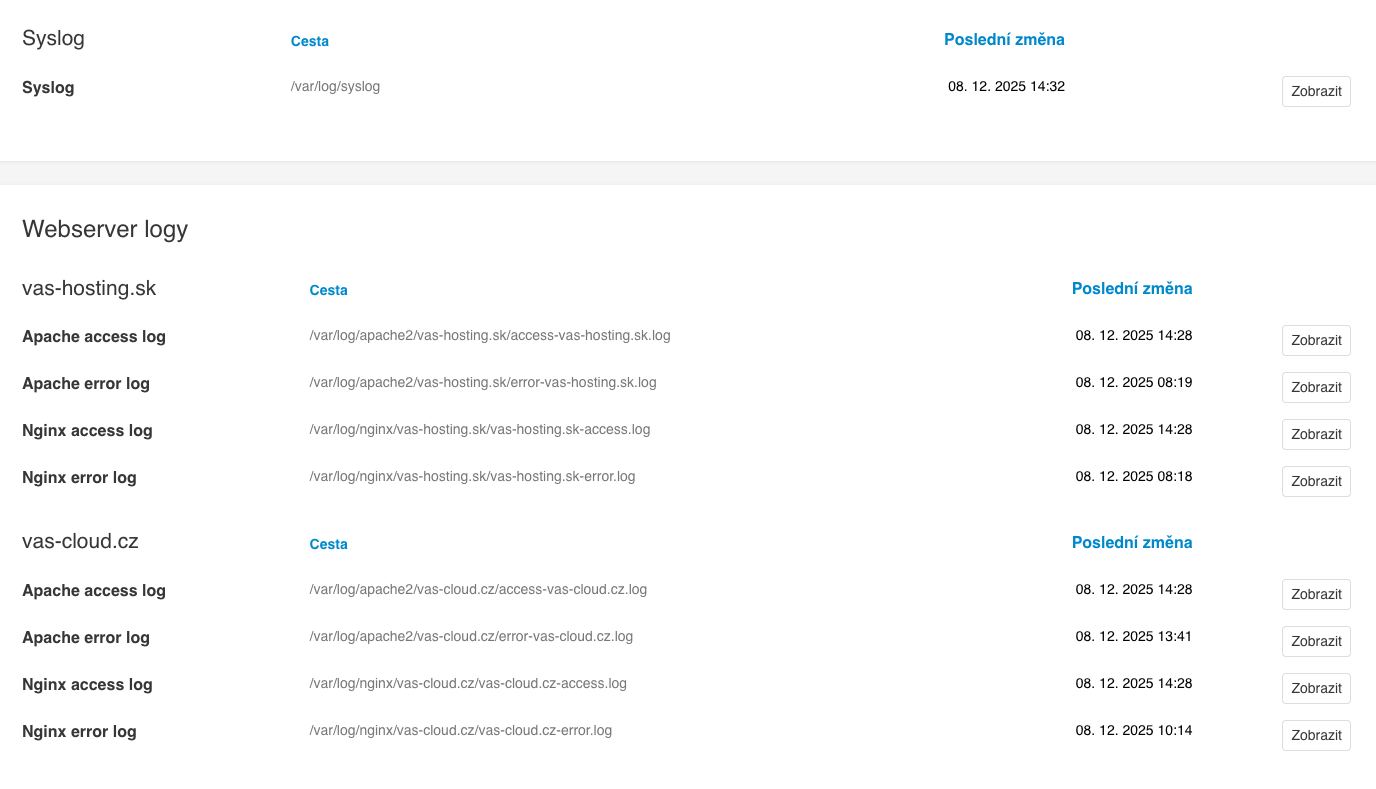The width and height of the screenshot is (1376, 789).
Task: Open the vas-cloud.cz Apache error log
Action: (1315, 641)
